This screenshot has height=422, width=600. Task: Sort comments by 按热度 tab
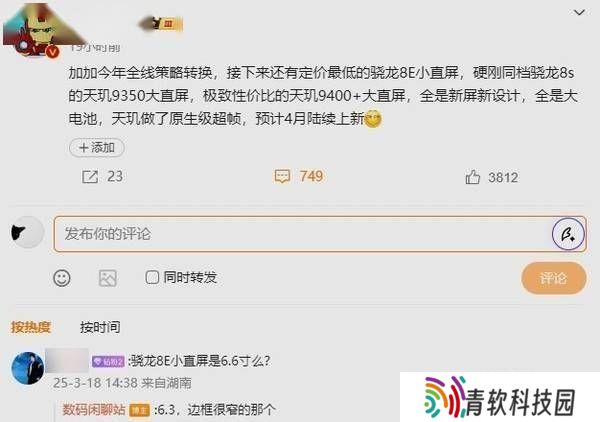click(x=31, y=327)
